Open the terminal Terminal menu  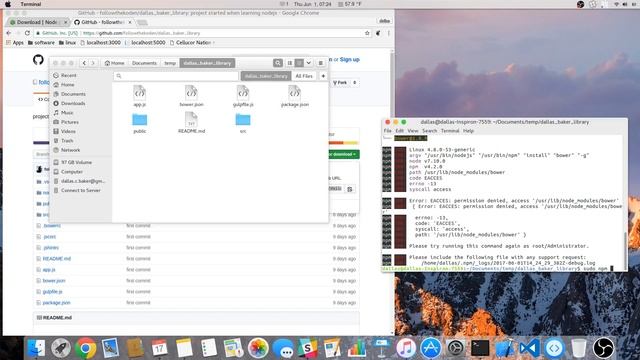pyautogui.click(x=450, y=131)
